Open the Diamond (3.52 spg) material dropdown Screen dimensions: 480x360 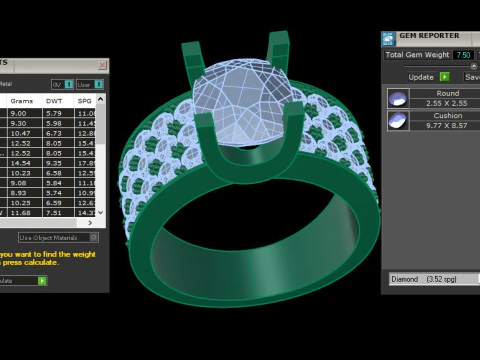434,279
